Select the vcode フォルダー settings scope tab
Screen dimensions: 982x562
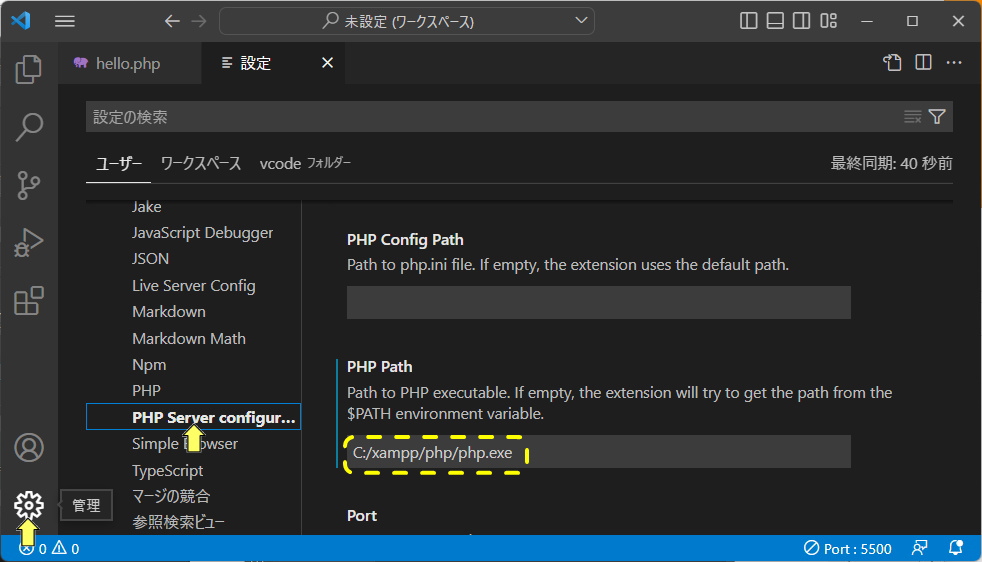pos(305,164)
